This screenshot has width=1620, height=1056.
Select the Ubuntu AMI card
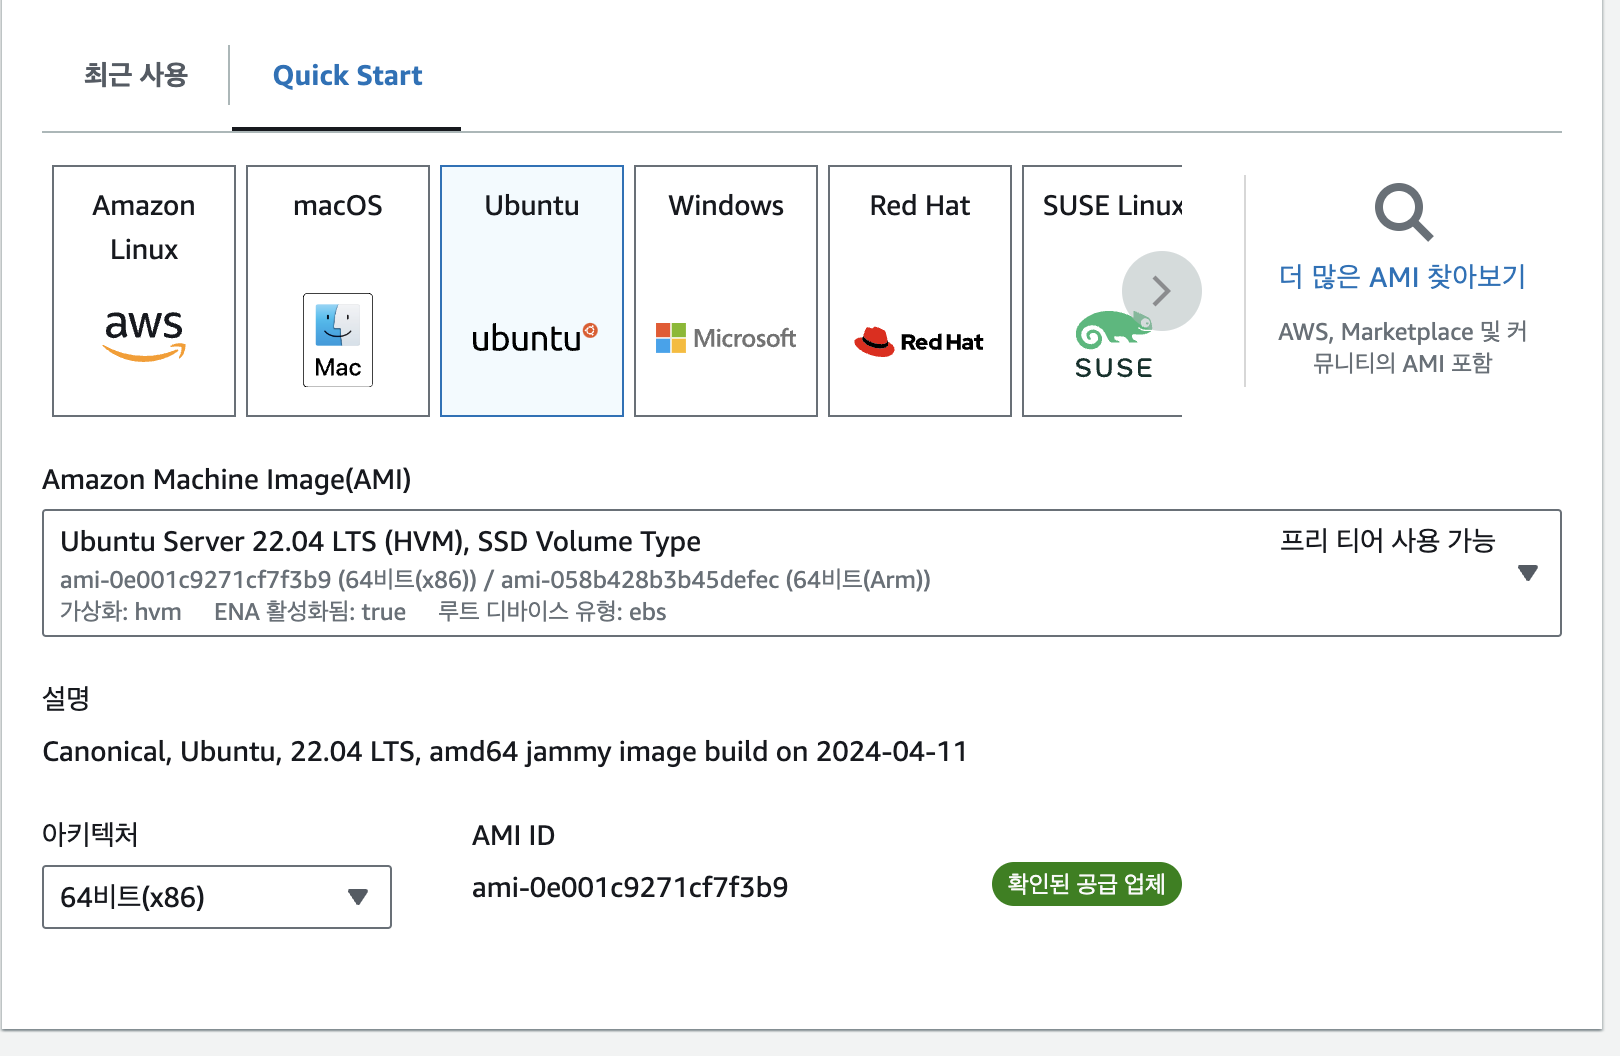click(x=532, y=291)
